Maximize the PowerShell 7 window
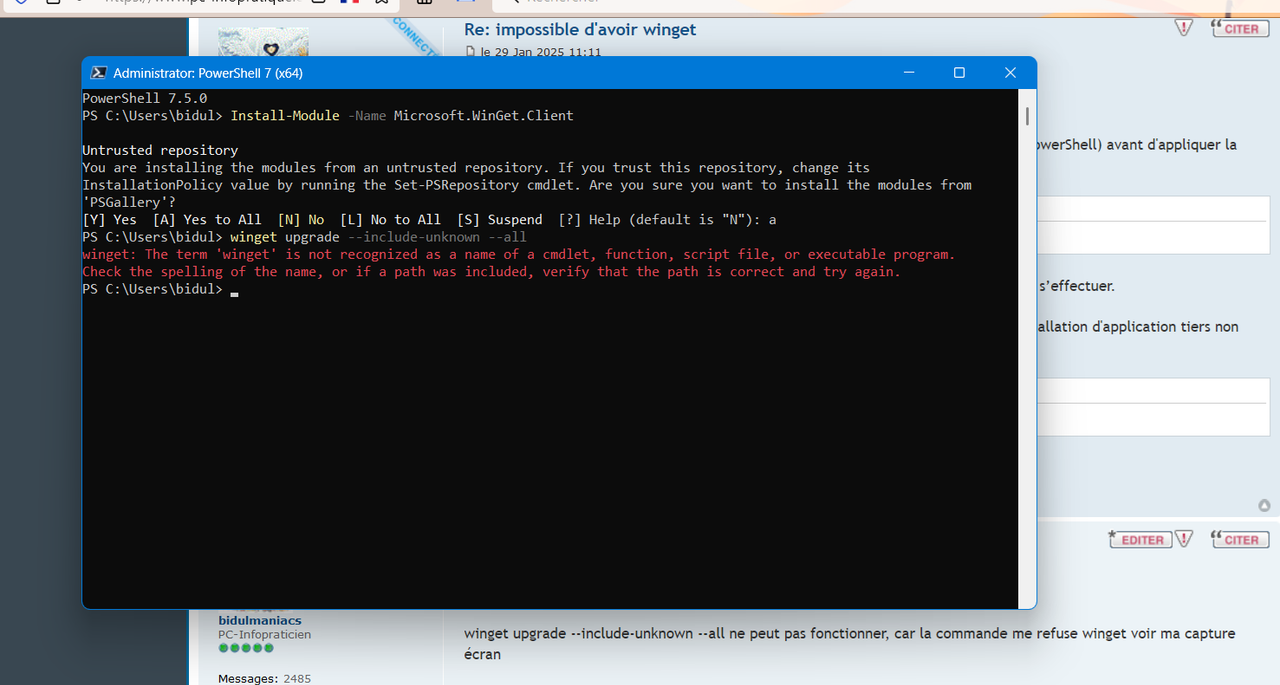Viewport: 1280px width, 685px height. (x=959, y=73)
